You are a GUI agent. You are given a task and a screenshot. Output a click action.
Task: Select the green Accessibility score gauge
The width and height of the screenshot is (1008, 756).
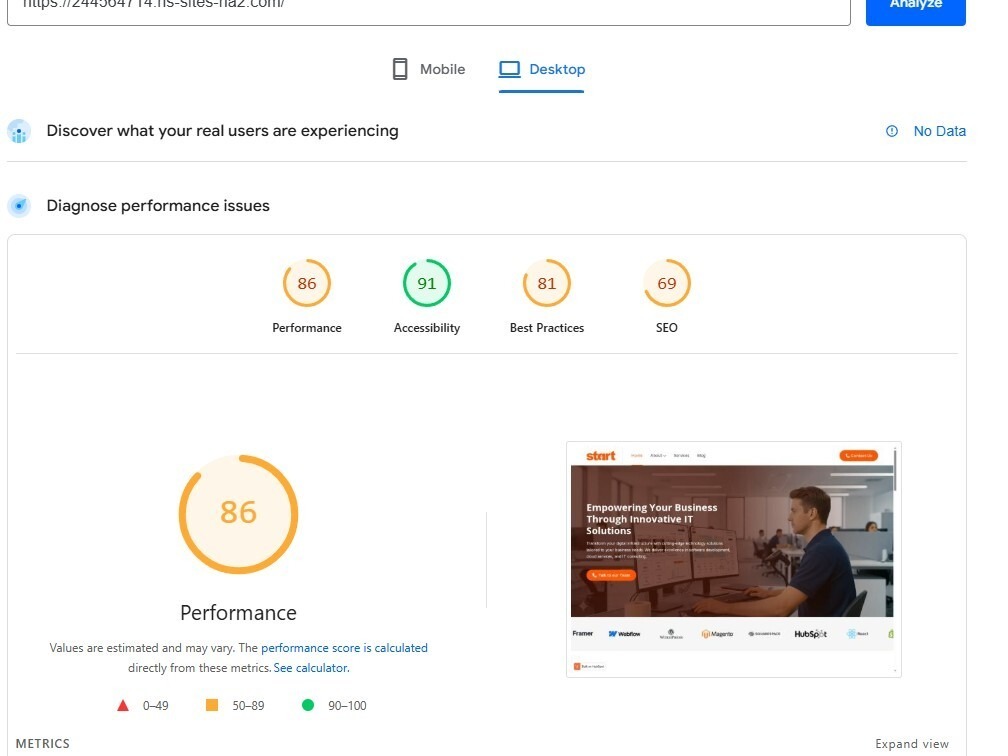[426, 282]
